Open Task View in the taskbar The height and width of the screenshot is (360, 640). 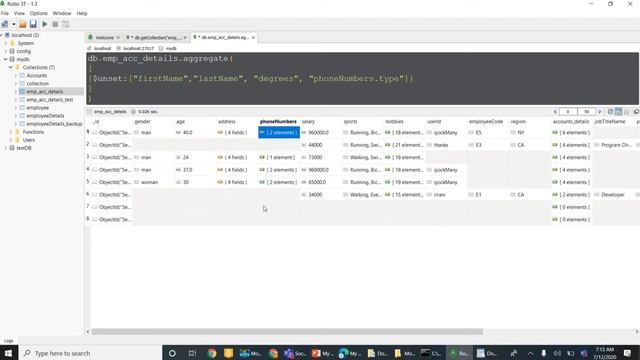point(192,353)
